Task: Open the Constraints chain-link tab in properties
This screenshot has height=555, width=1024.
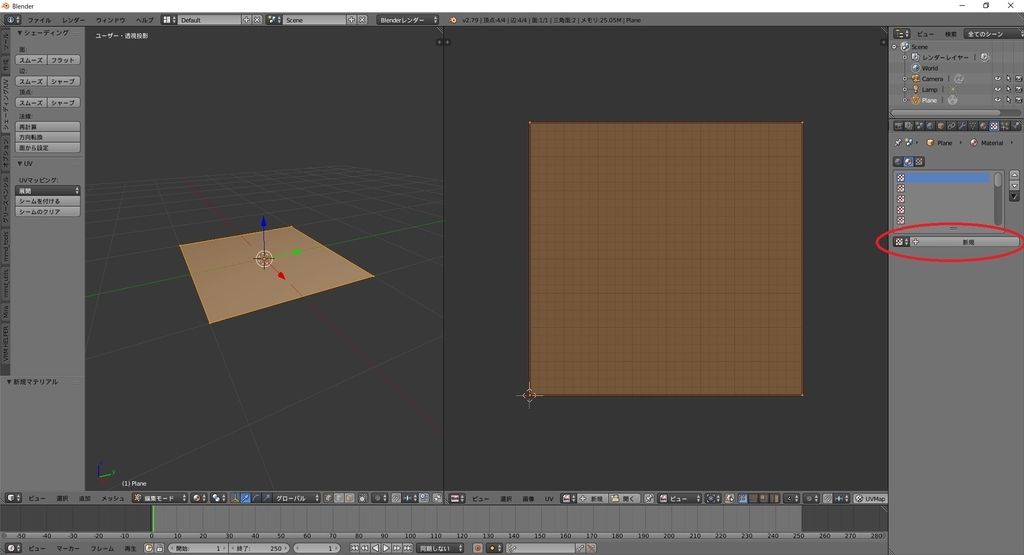Action: pyautogui.click(x=952, y=126)
